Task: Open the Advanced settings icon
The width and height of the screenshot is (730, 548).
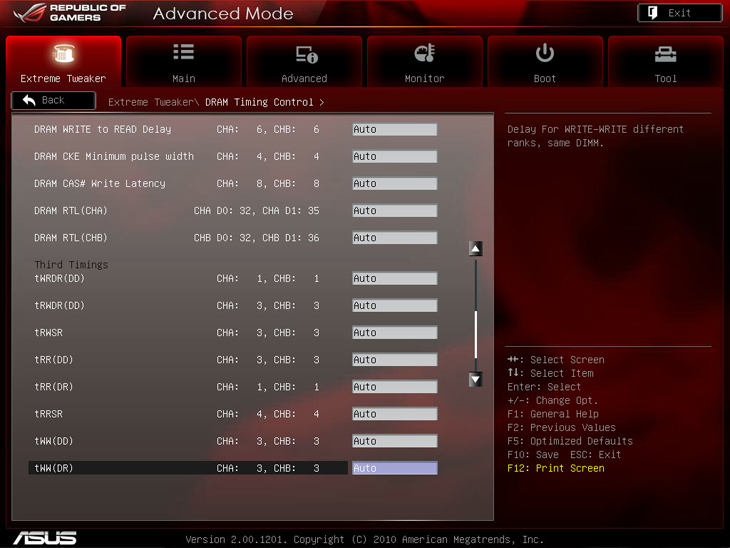Action: (305, 53)
